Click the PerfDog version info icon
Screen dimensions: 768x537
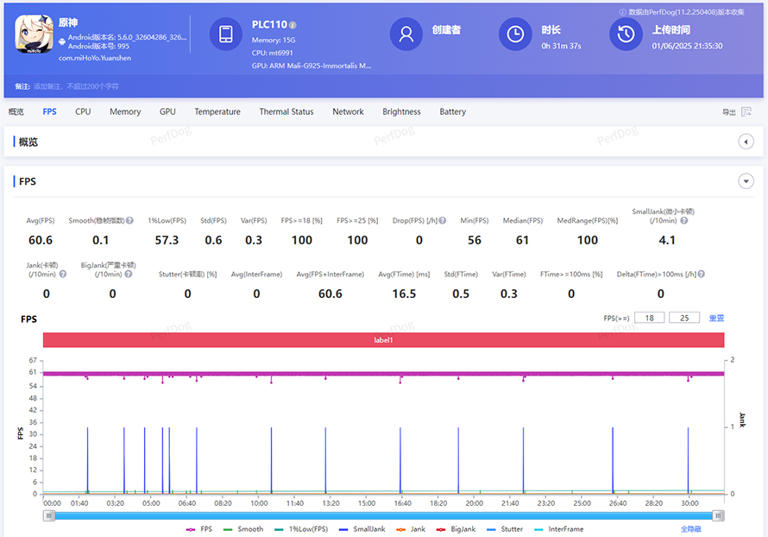point(623,12)
